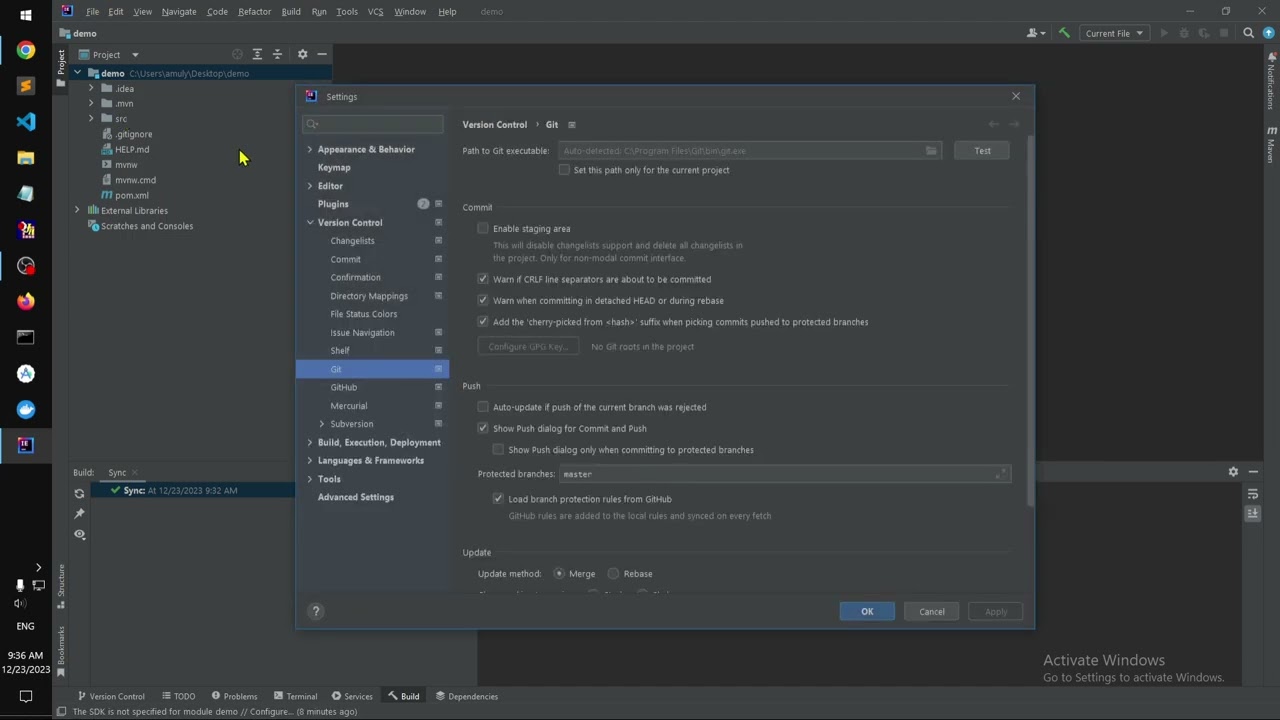1280x720 pixels.
Task: Toggle detached HEAD commit warning checkbox
Action: pyautogui.click(x=483, y=300)
